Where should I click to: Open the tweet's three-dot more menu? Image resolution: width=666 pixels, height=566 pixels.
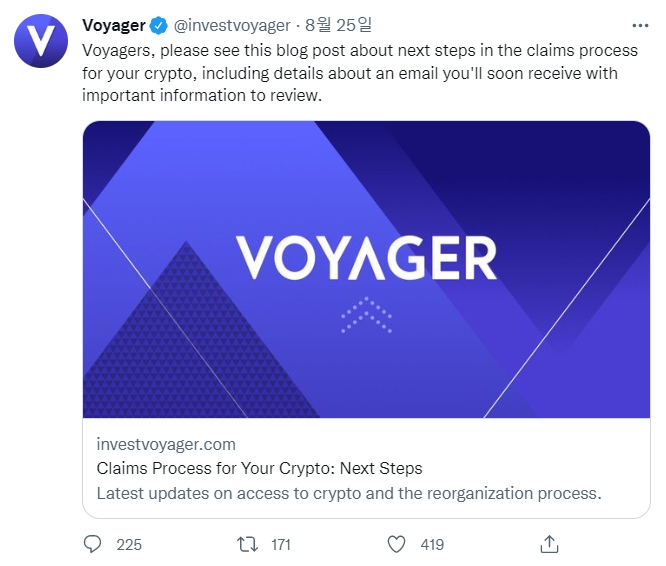coord(639,26)
